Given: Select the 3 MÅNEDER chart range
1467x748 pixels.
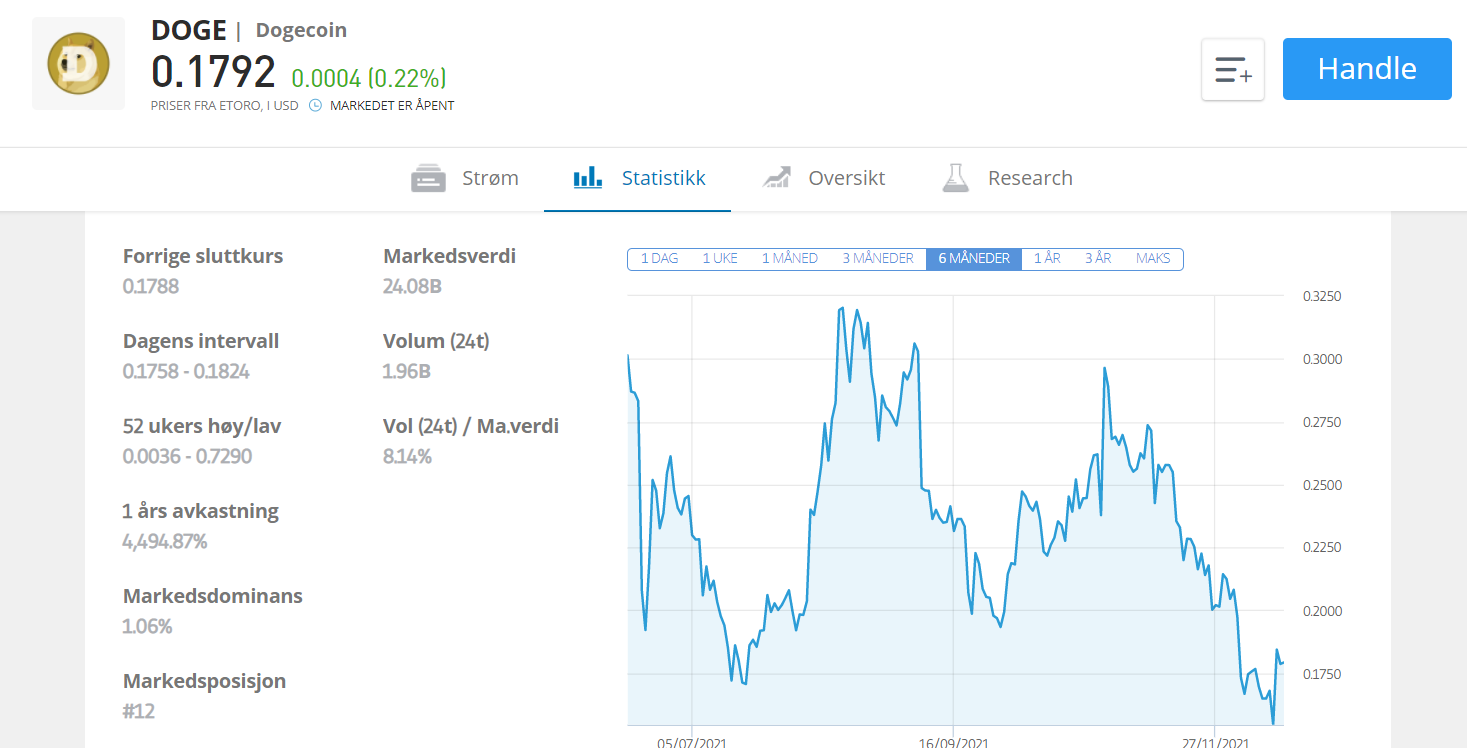Looking at the screenshot, I should point(878,259).
